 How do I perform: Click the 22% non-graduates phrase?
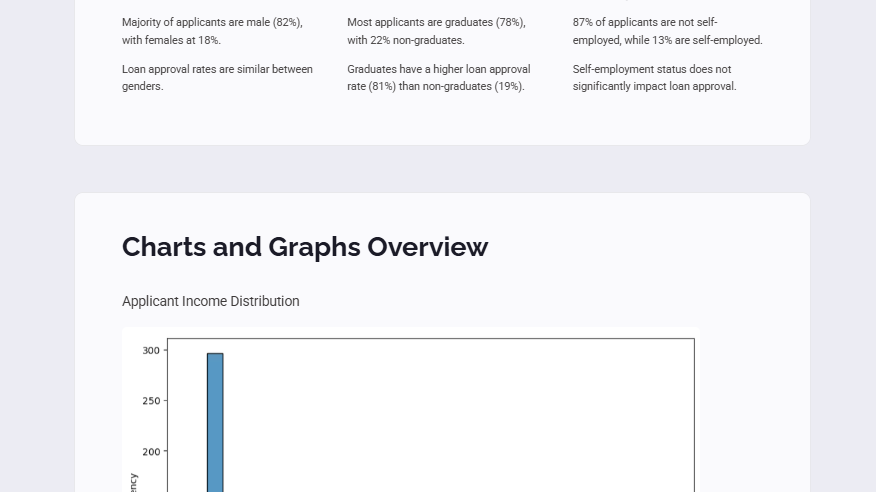click(417, 40)
